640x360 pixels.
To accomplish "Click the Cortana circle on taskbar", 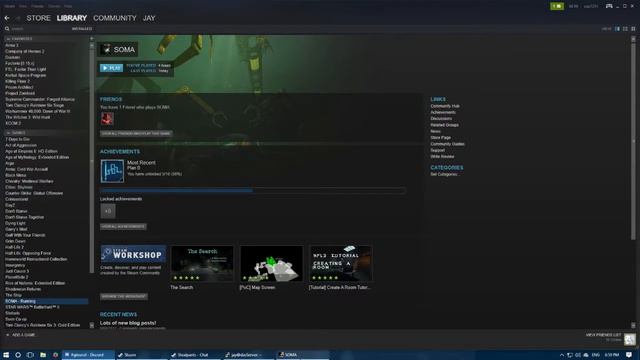I will point(18,355).
